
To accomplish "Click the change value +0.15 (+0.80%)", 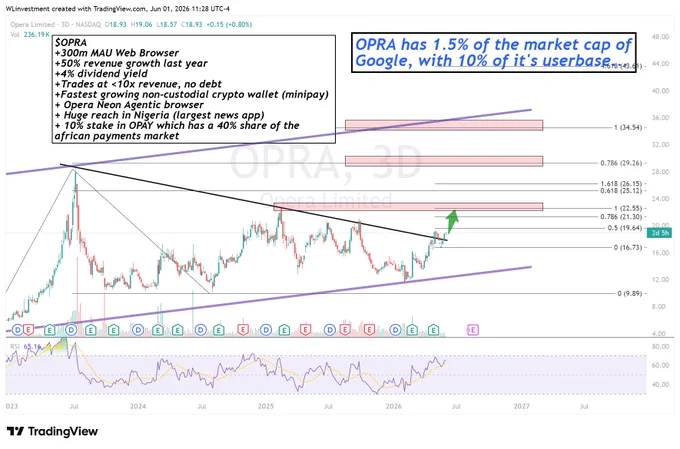I will tap(229, 25).
